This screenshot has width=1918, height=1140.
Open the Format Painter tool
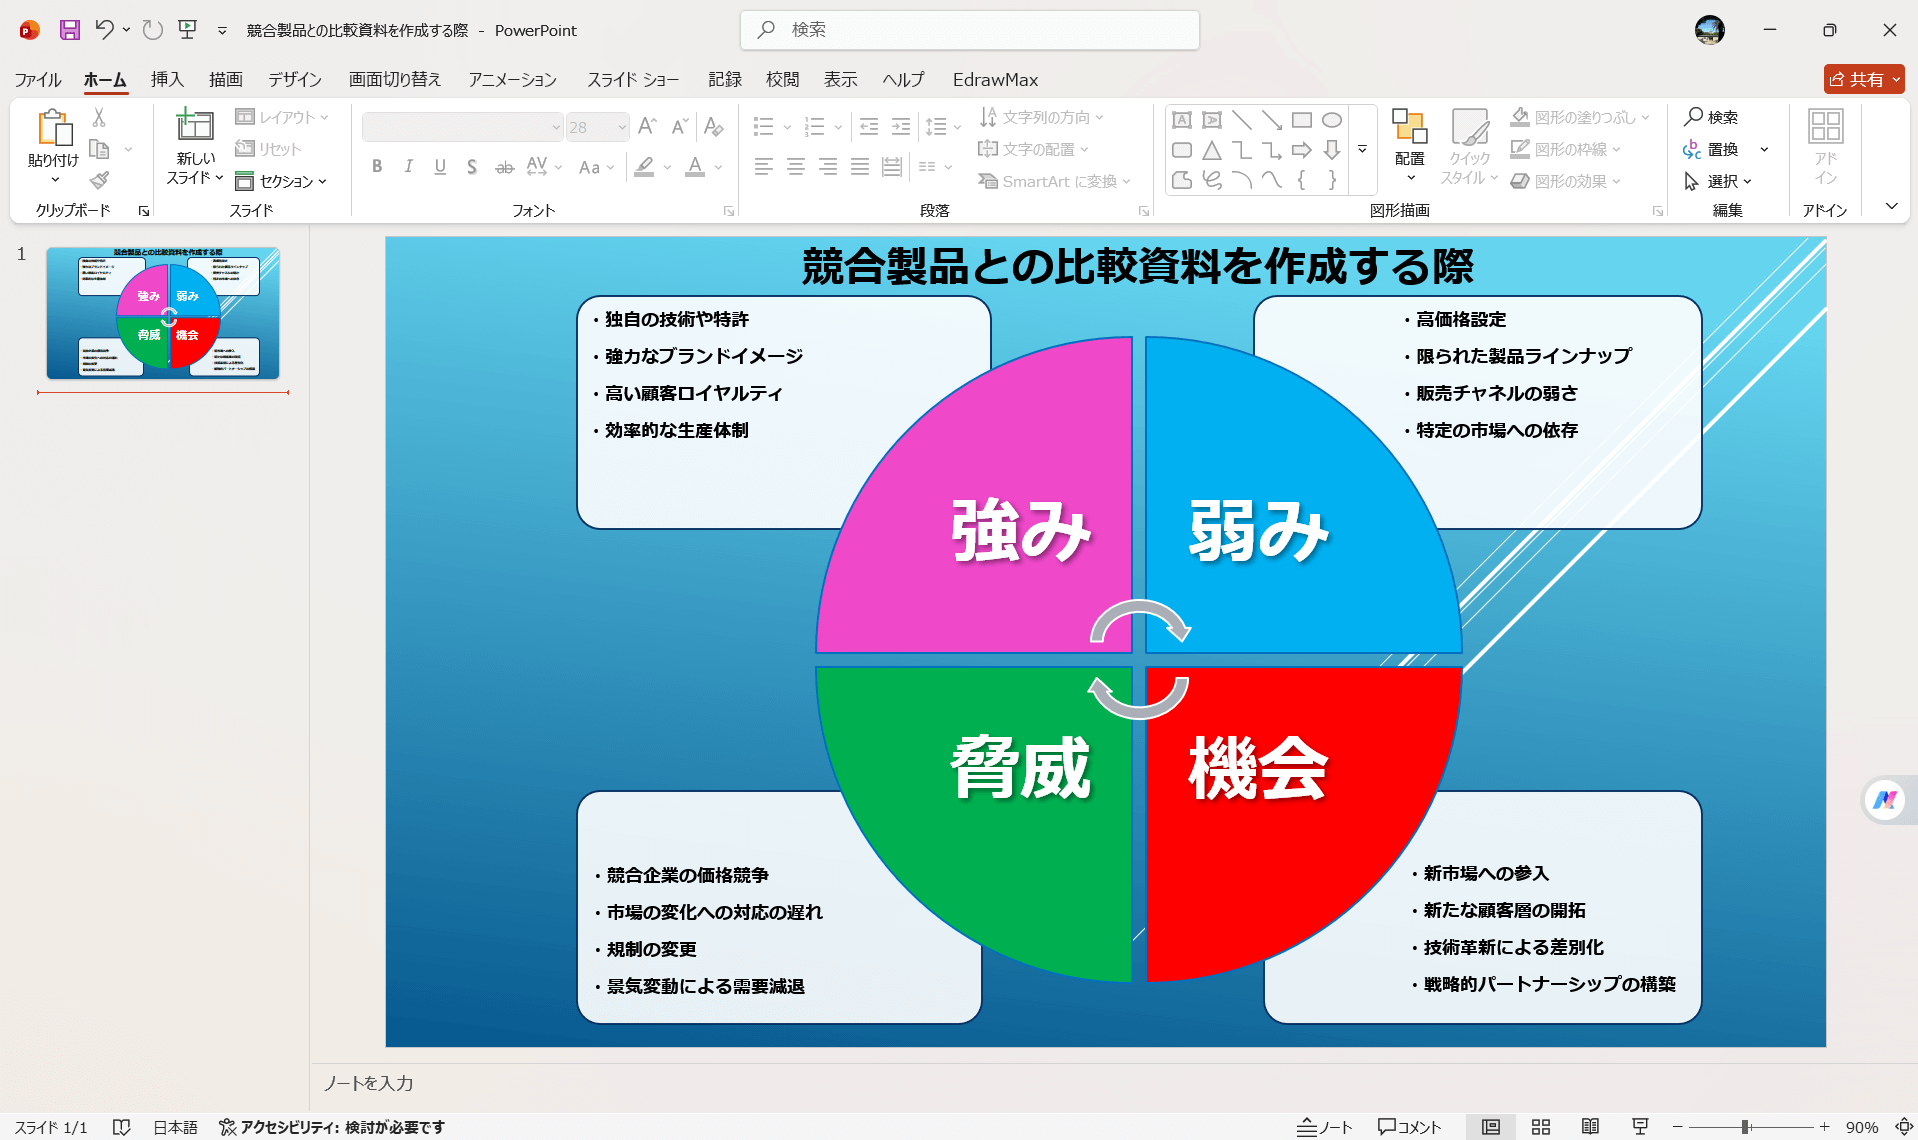(x=98, y=181)
